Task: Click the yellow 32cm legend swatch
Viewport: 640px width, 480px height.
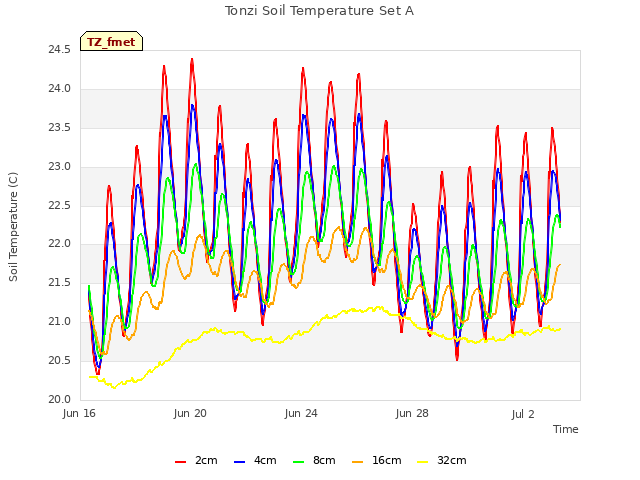Action: click(423, 462)
